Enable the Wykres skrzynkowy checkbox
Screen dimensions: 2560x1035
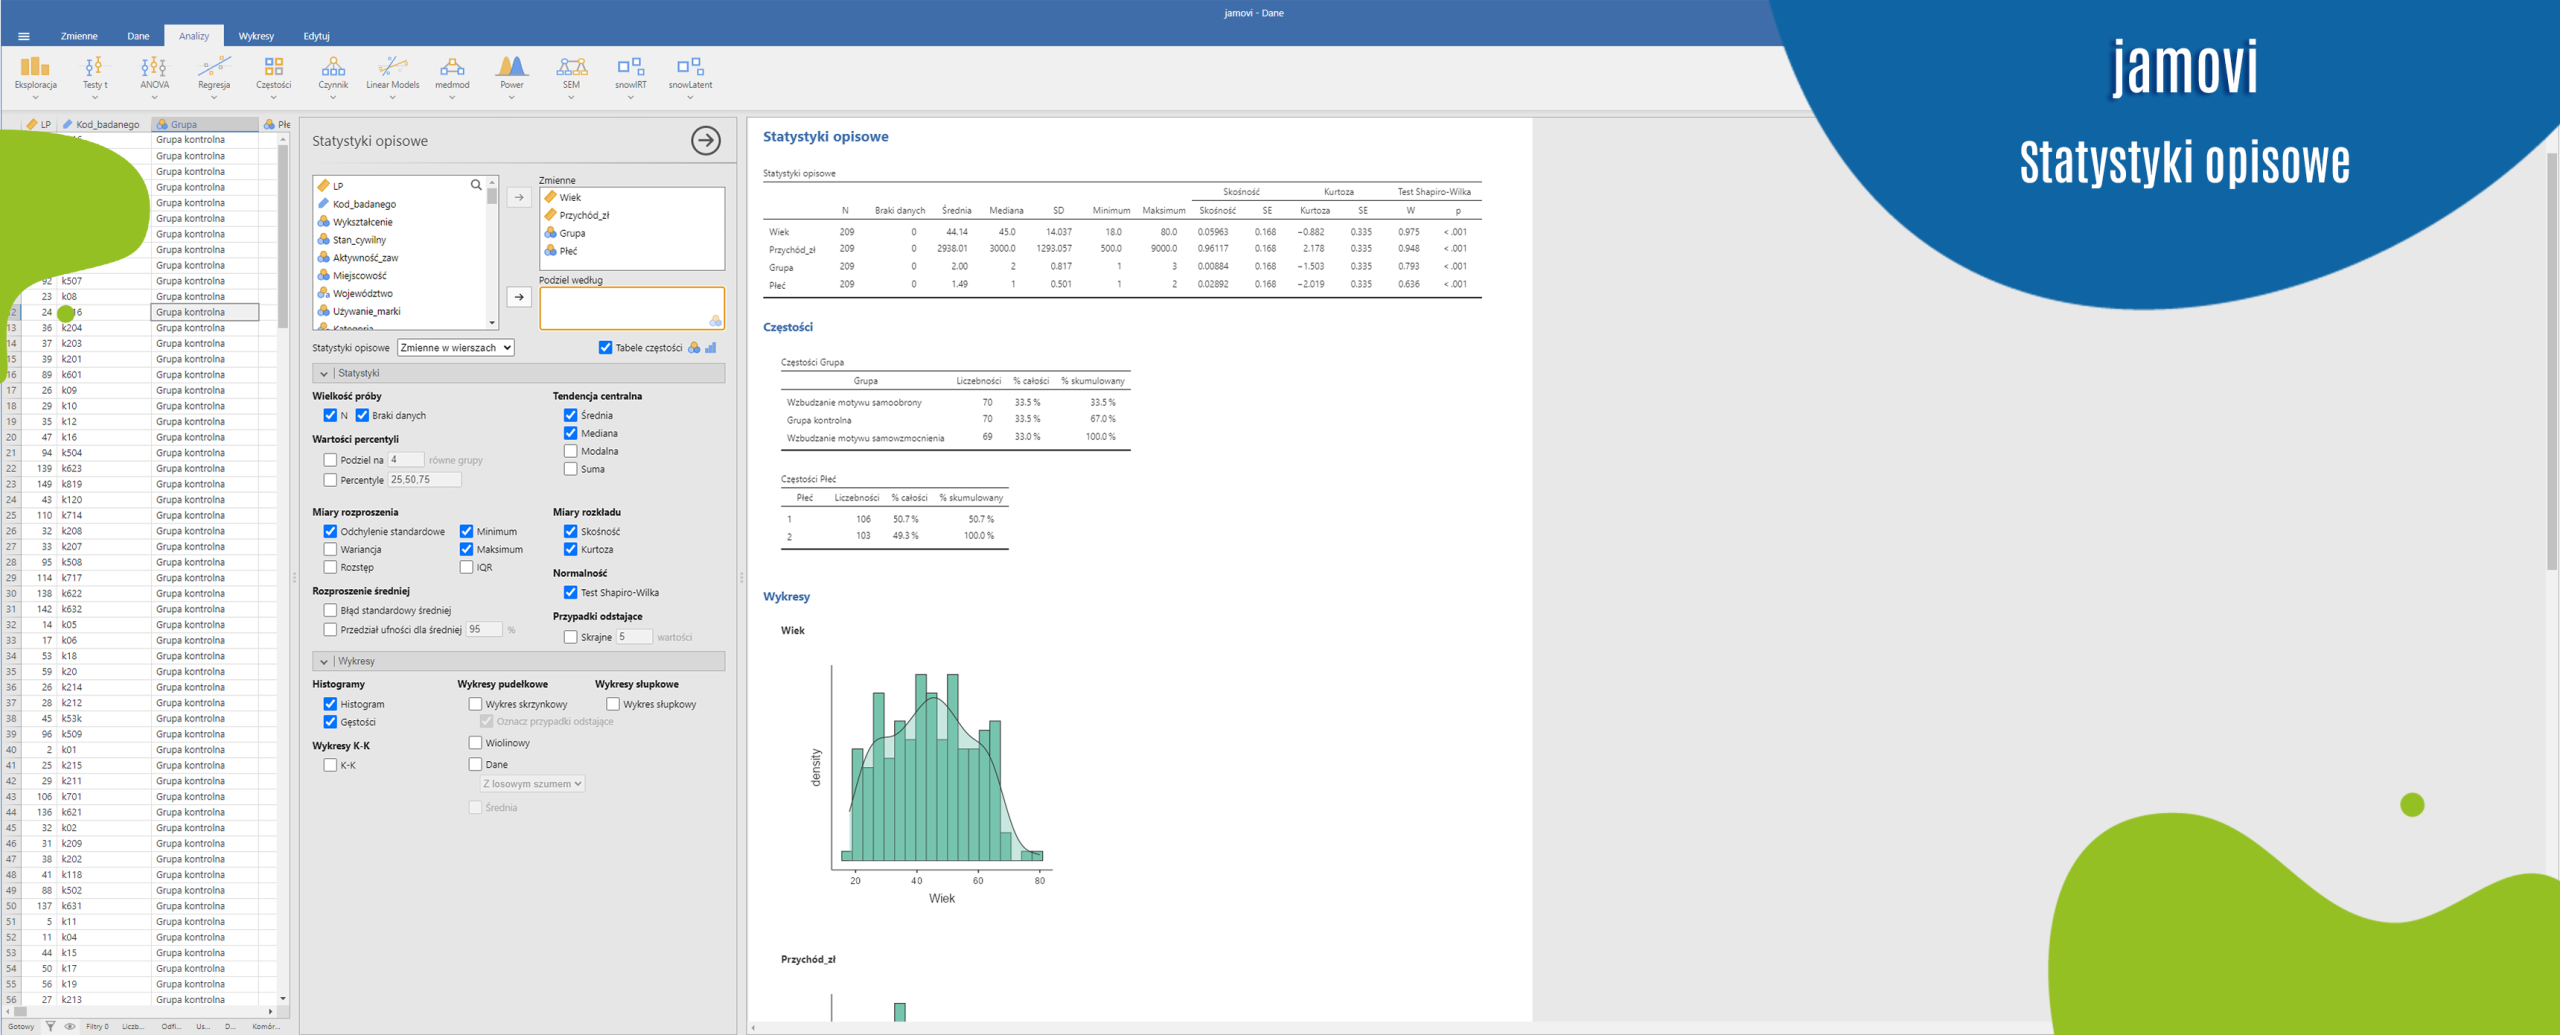pos(475,704)
